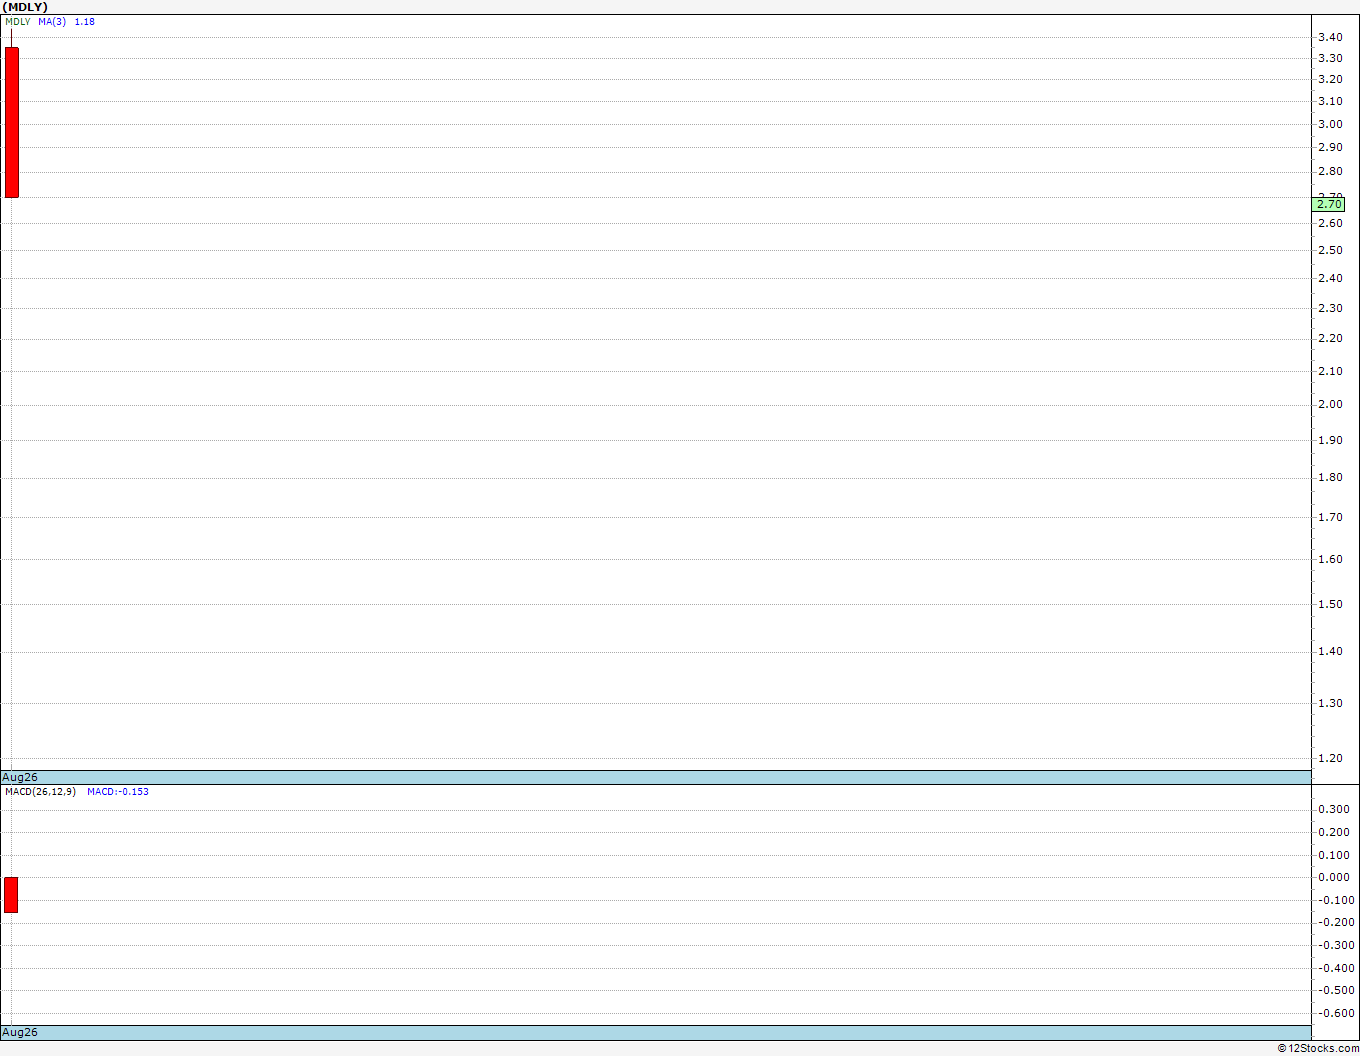Click the 1.20 price axis label
Viewport: 1360px width, 1056px height.
pos(1330,758)
